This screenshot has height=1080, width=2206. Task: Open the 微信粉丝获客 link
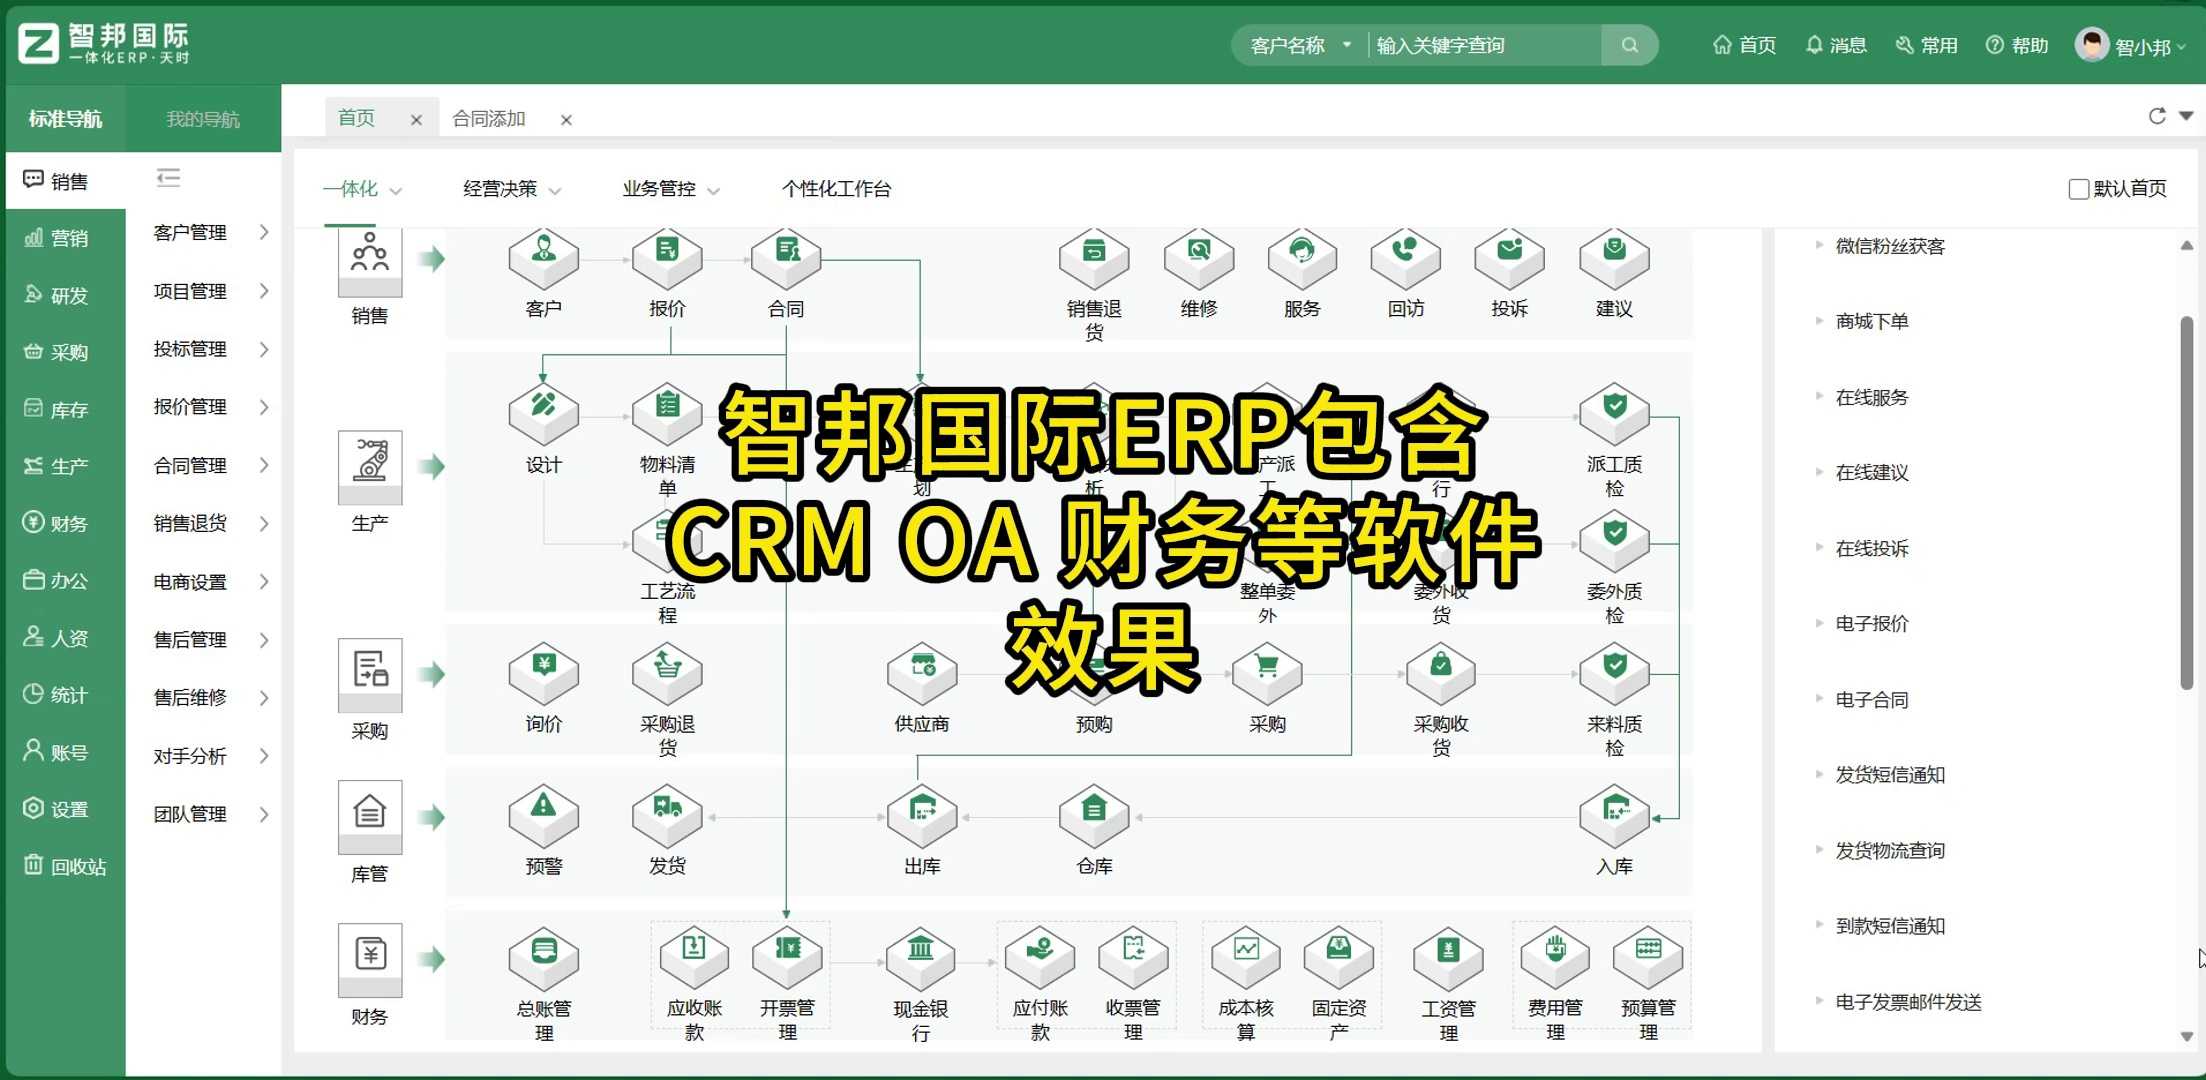click(1890, 246)
